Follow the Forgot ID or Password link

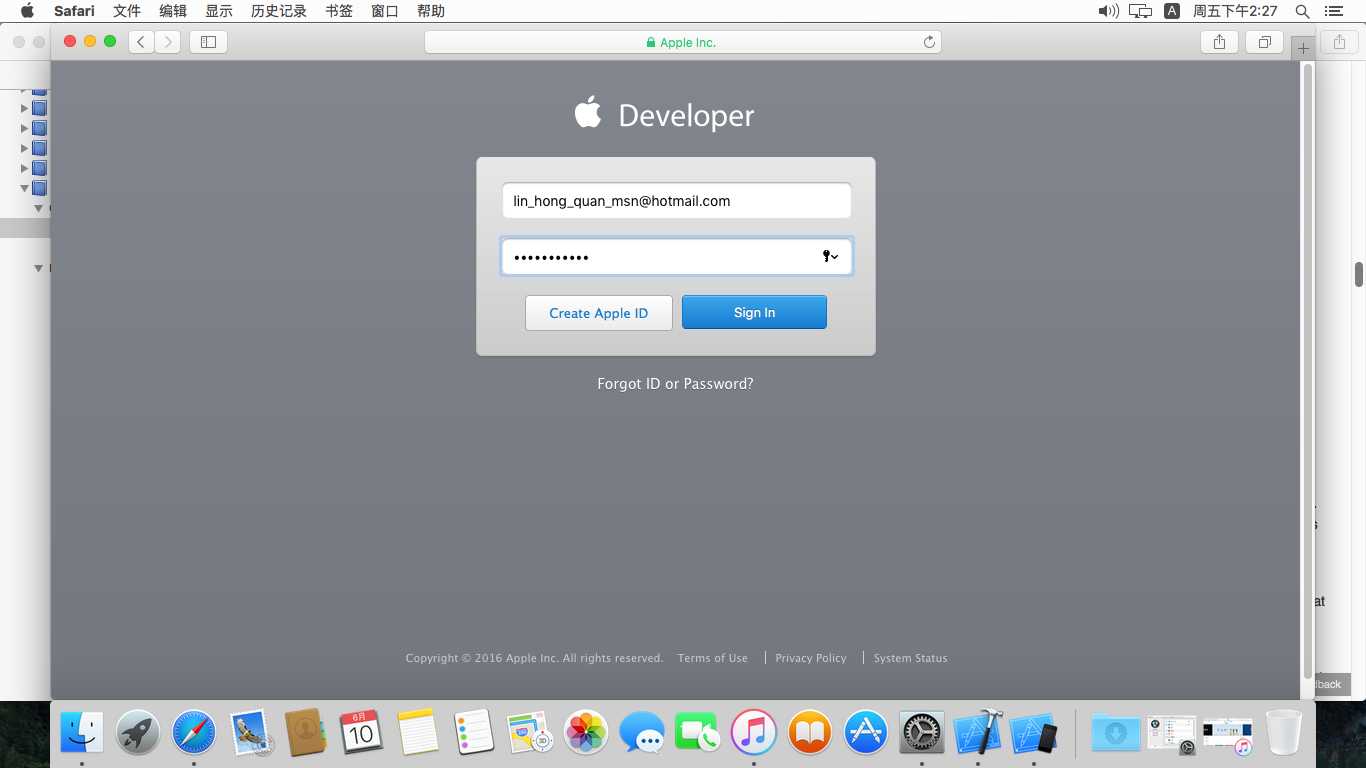tap(675, 384)
